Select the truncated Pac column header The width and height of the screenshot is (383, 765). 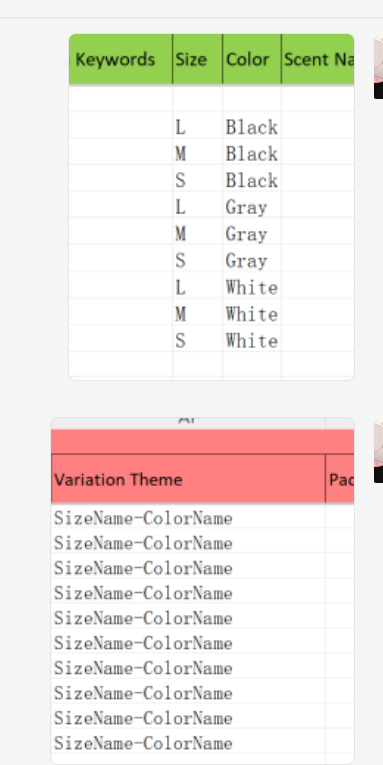point(340,479)
